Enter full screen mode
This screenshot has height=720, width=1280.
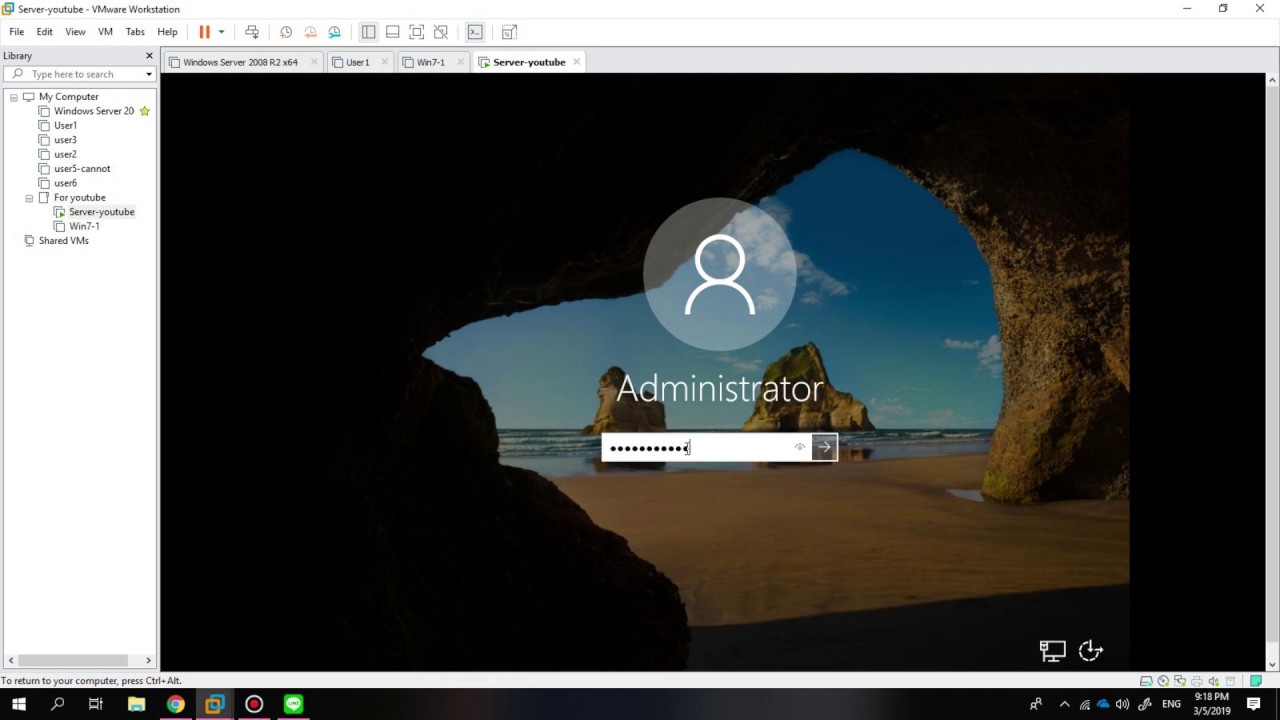tap(416, 32)
